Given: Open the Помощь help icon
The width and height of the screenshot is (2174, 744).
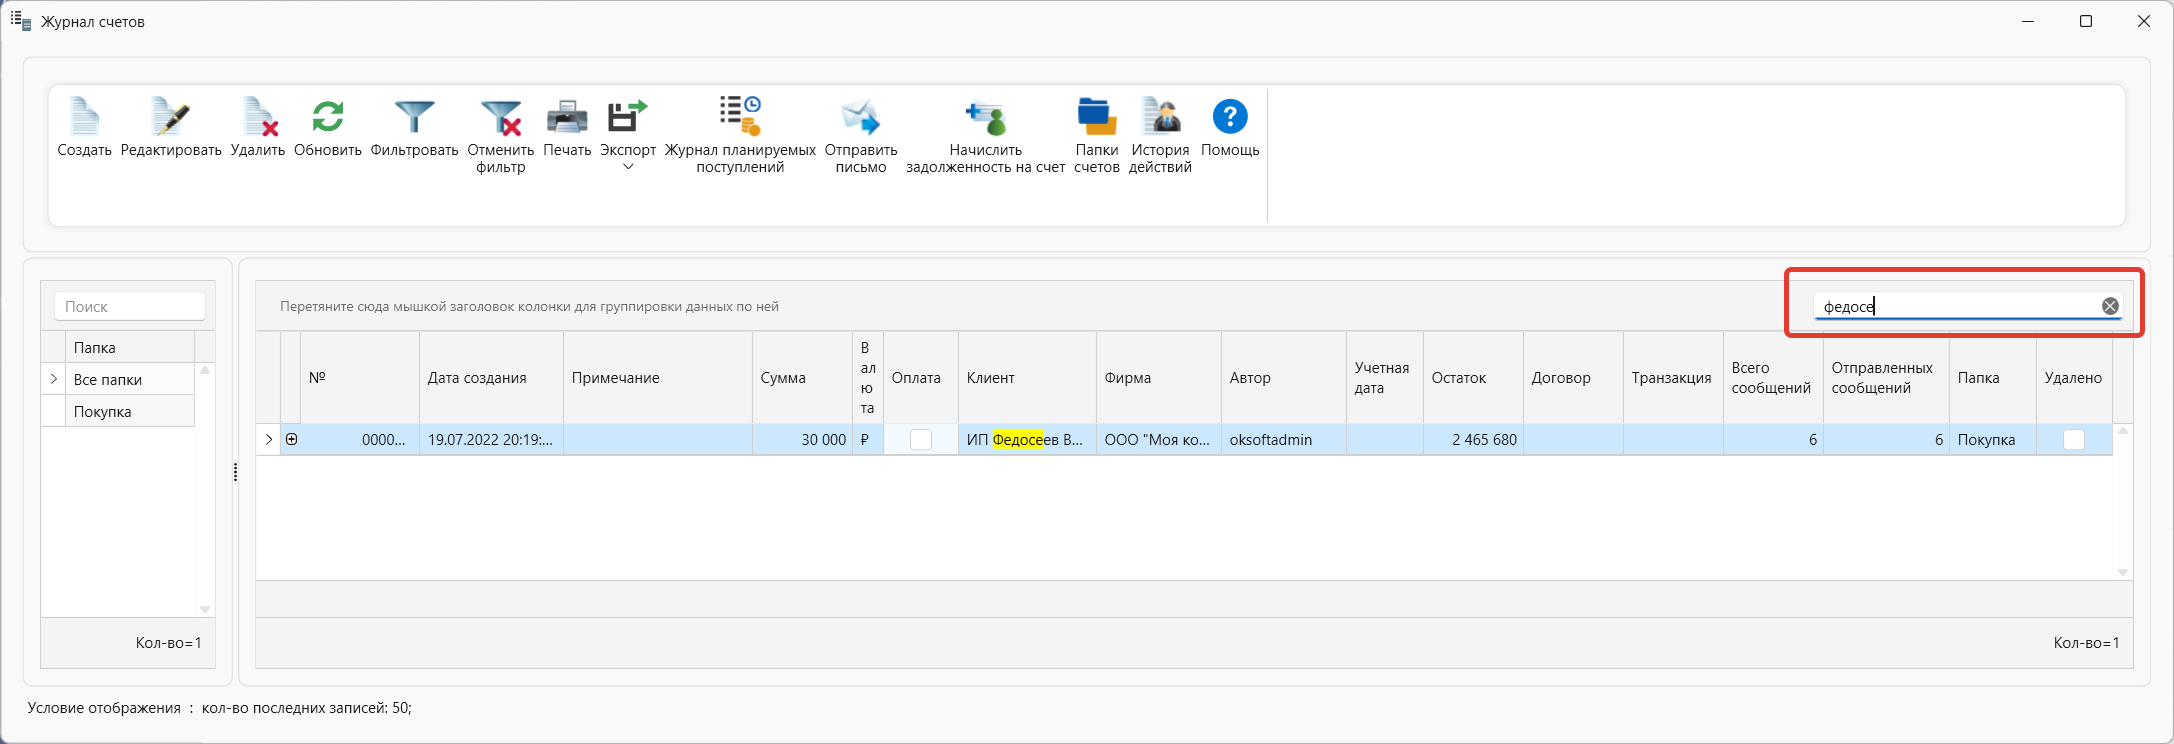Looking at the screenshot, I should click(1230, 116).
